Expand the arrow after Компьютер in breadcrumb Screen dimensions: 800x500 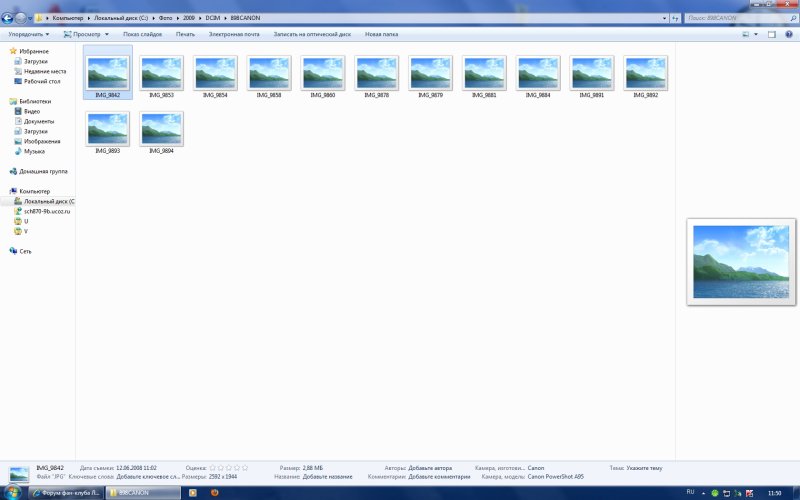[x=88, y=18]
